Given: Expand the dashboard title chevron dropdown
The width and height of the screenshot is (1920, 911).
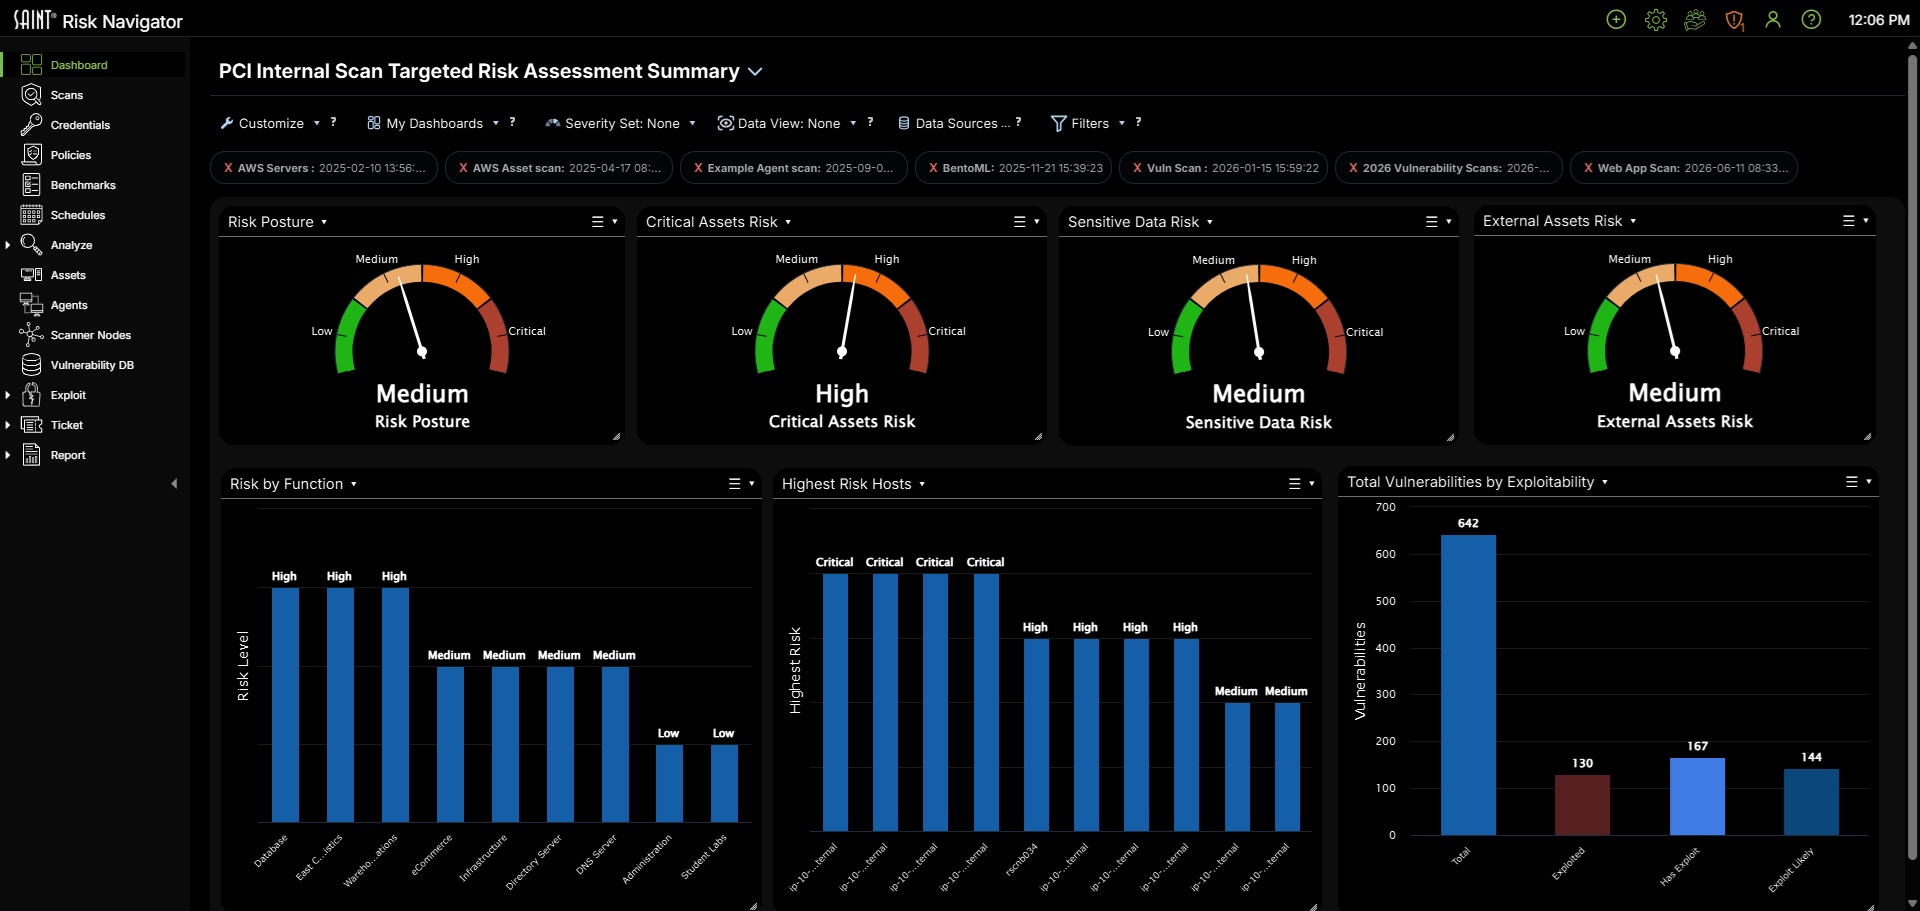Looking at the screenshot, I should pos(755,72).
